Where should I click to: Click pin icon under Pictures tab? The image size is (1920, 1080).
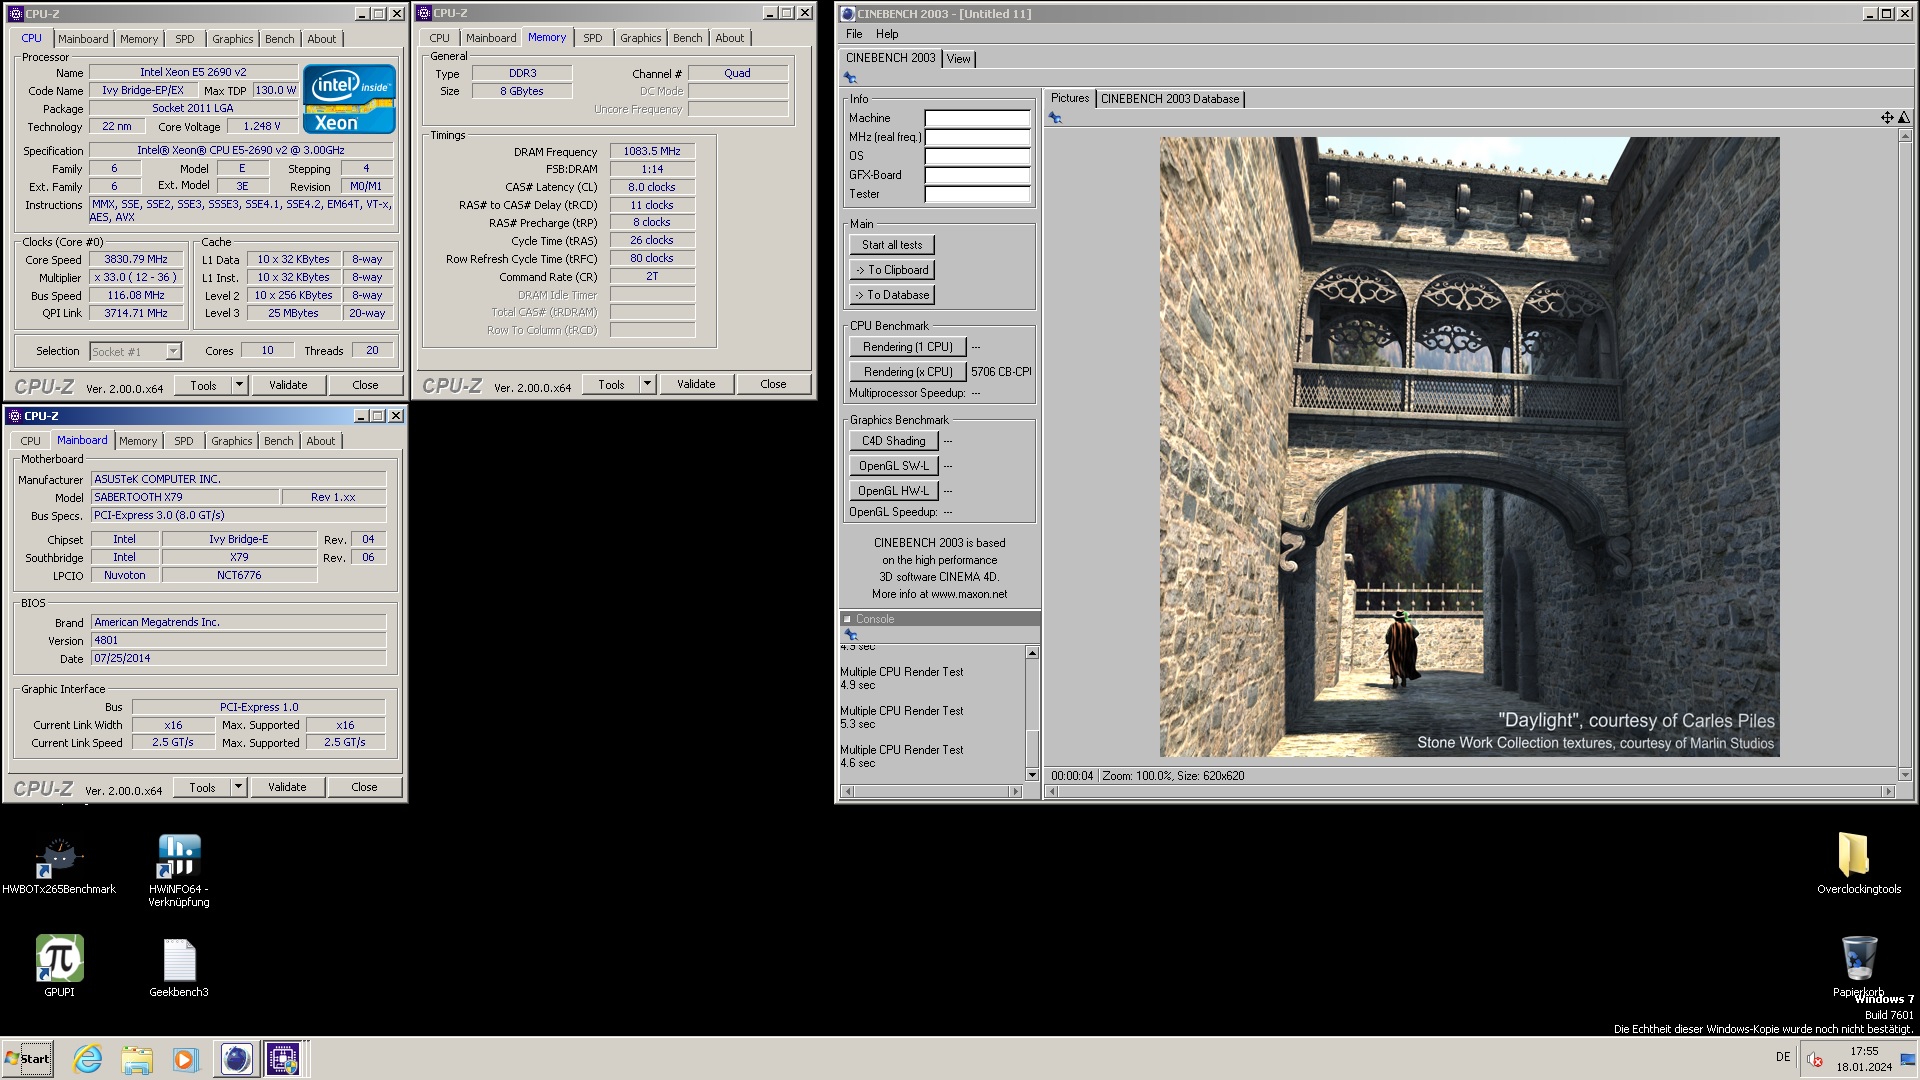[1055, 118]
